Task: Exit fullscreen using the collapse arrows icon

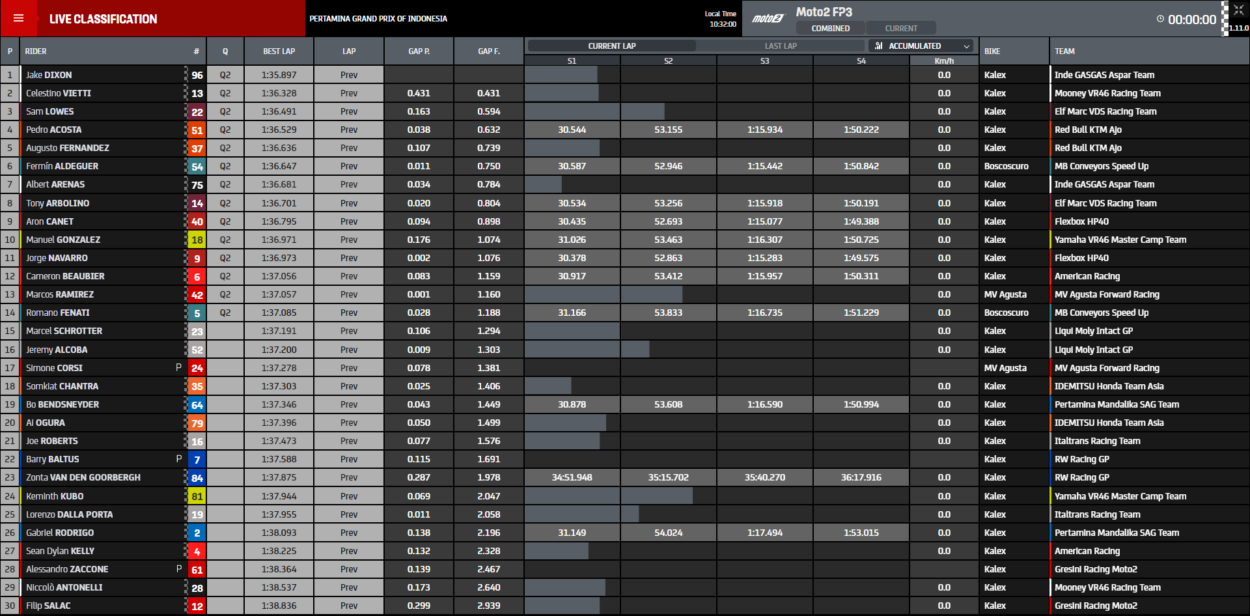Action: coord(1238,10)
